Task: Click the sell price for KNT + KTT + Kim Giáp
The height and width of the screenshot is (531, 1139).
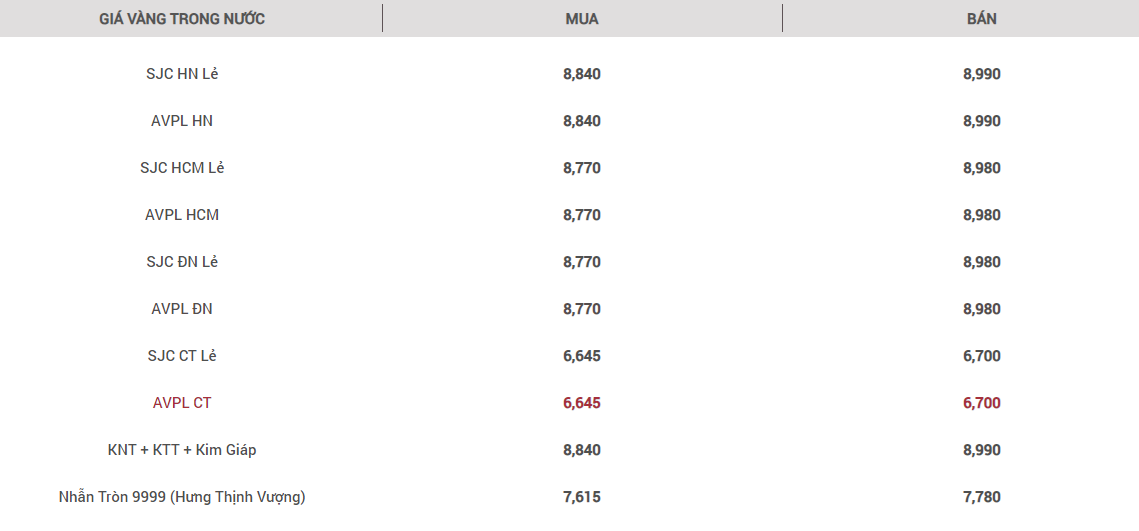Action: tap(982, 450)
